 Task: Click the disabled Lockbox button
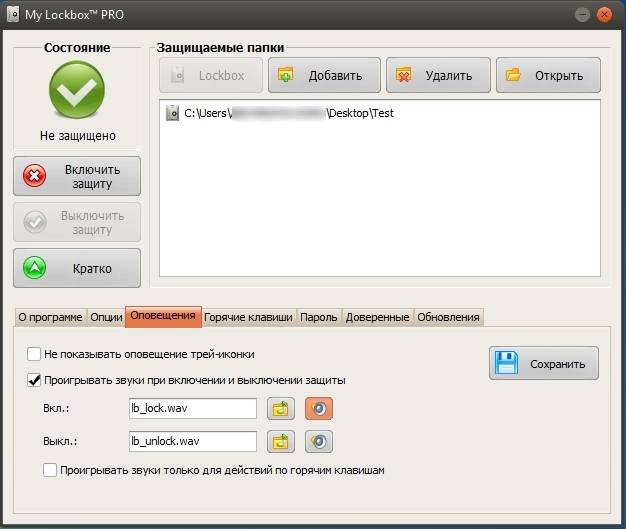(x=211, y=75)
